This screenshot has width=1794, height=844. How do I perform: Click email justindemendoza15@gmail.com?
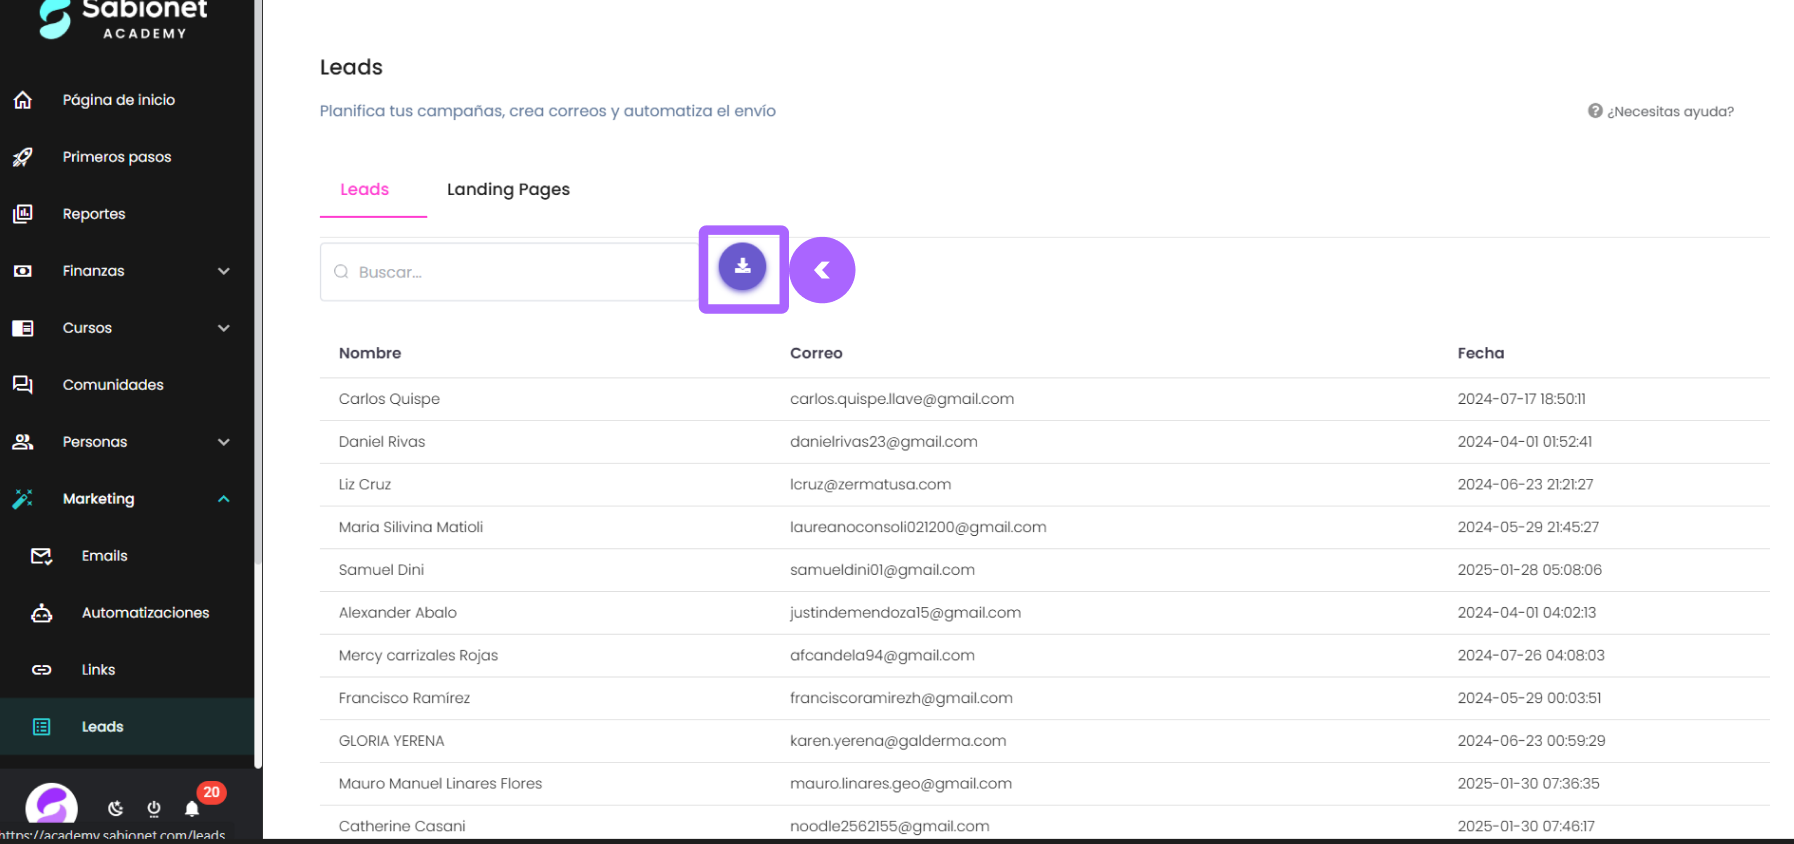pyautogui.click(x=905, y=613)
